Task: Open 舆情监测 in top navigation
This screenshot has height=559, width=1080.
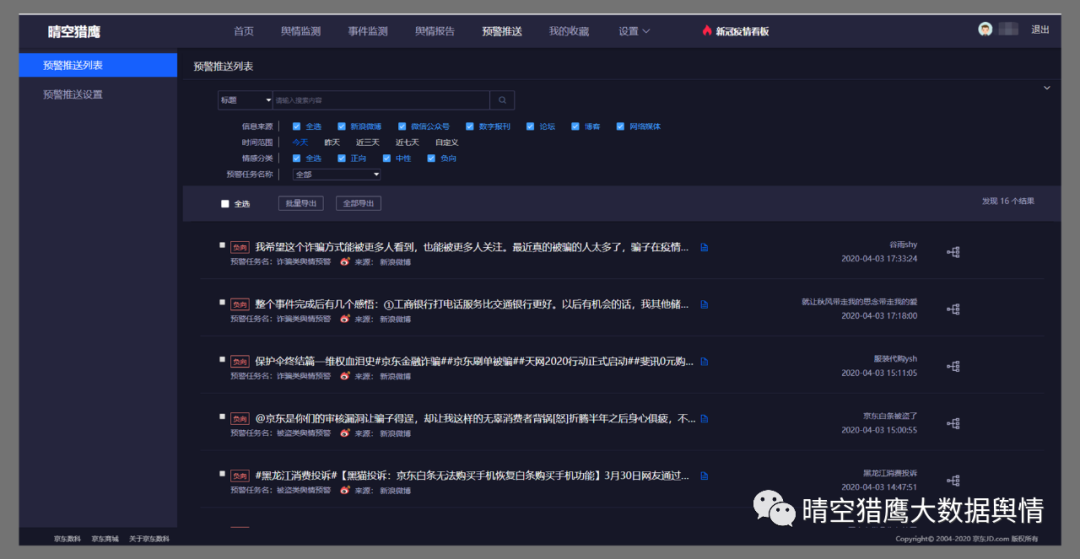Action: [x=300, y=31]
